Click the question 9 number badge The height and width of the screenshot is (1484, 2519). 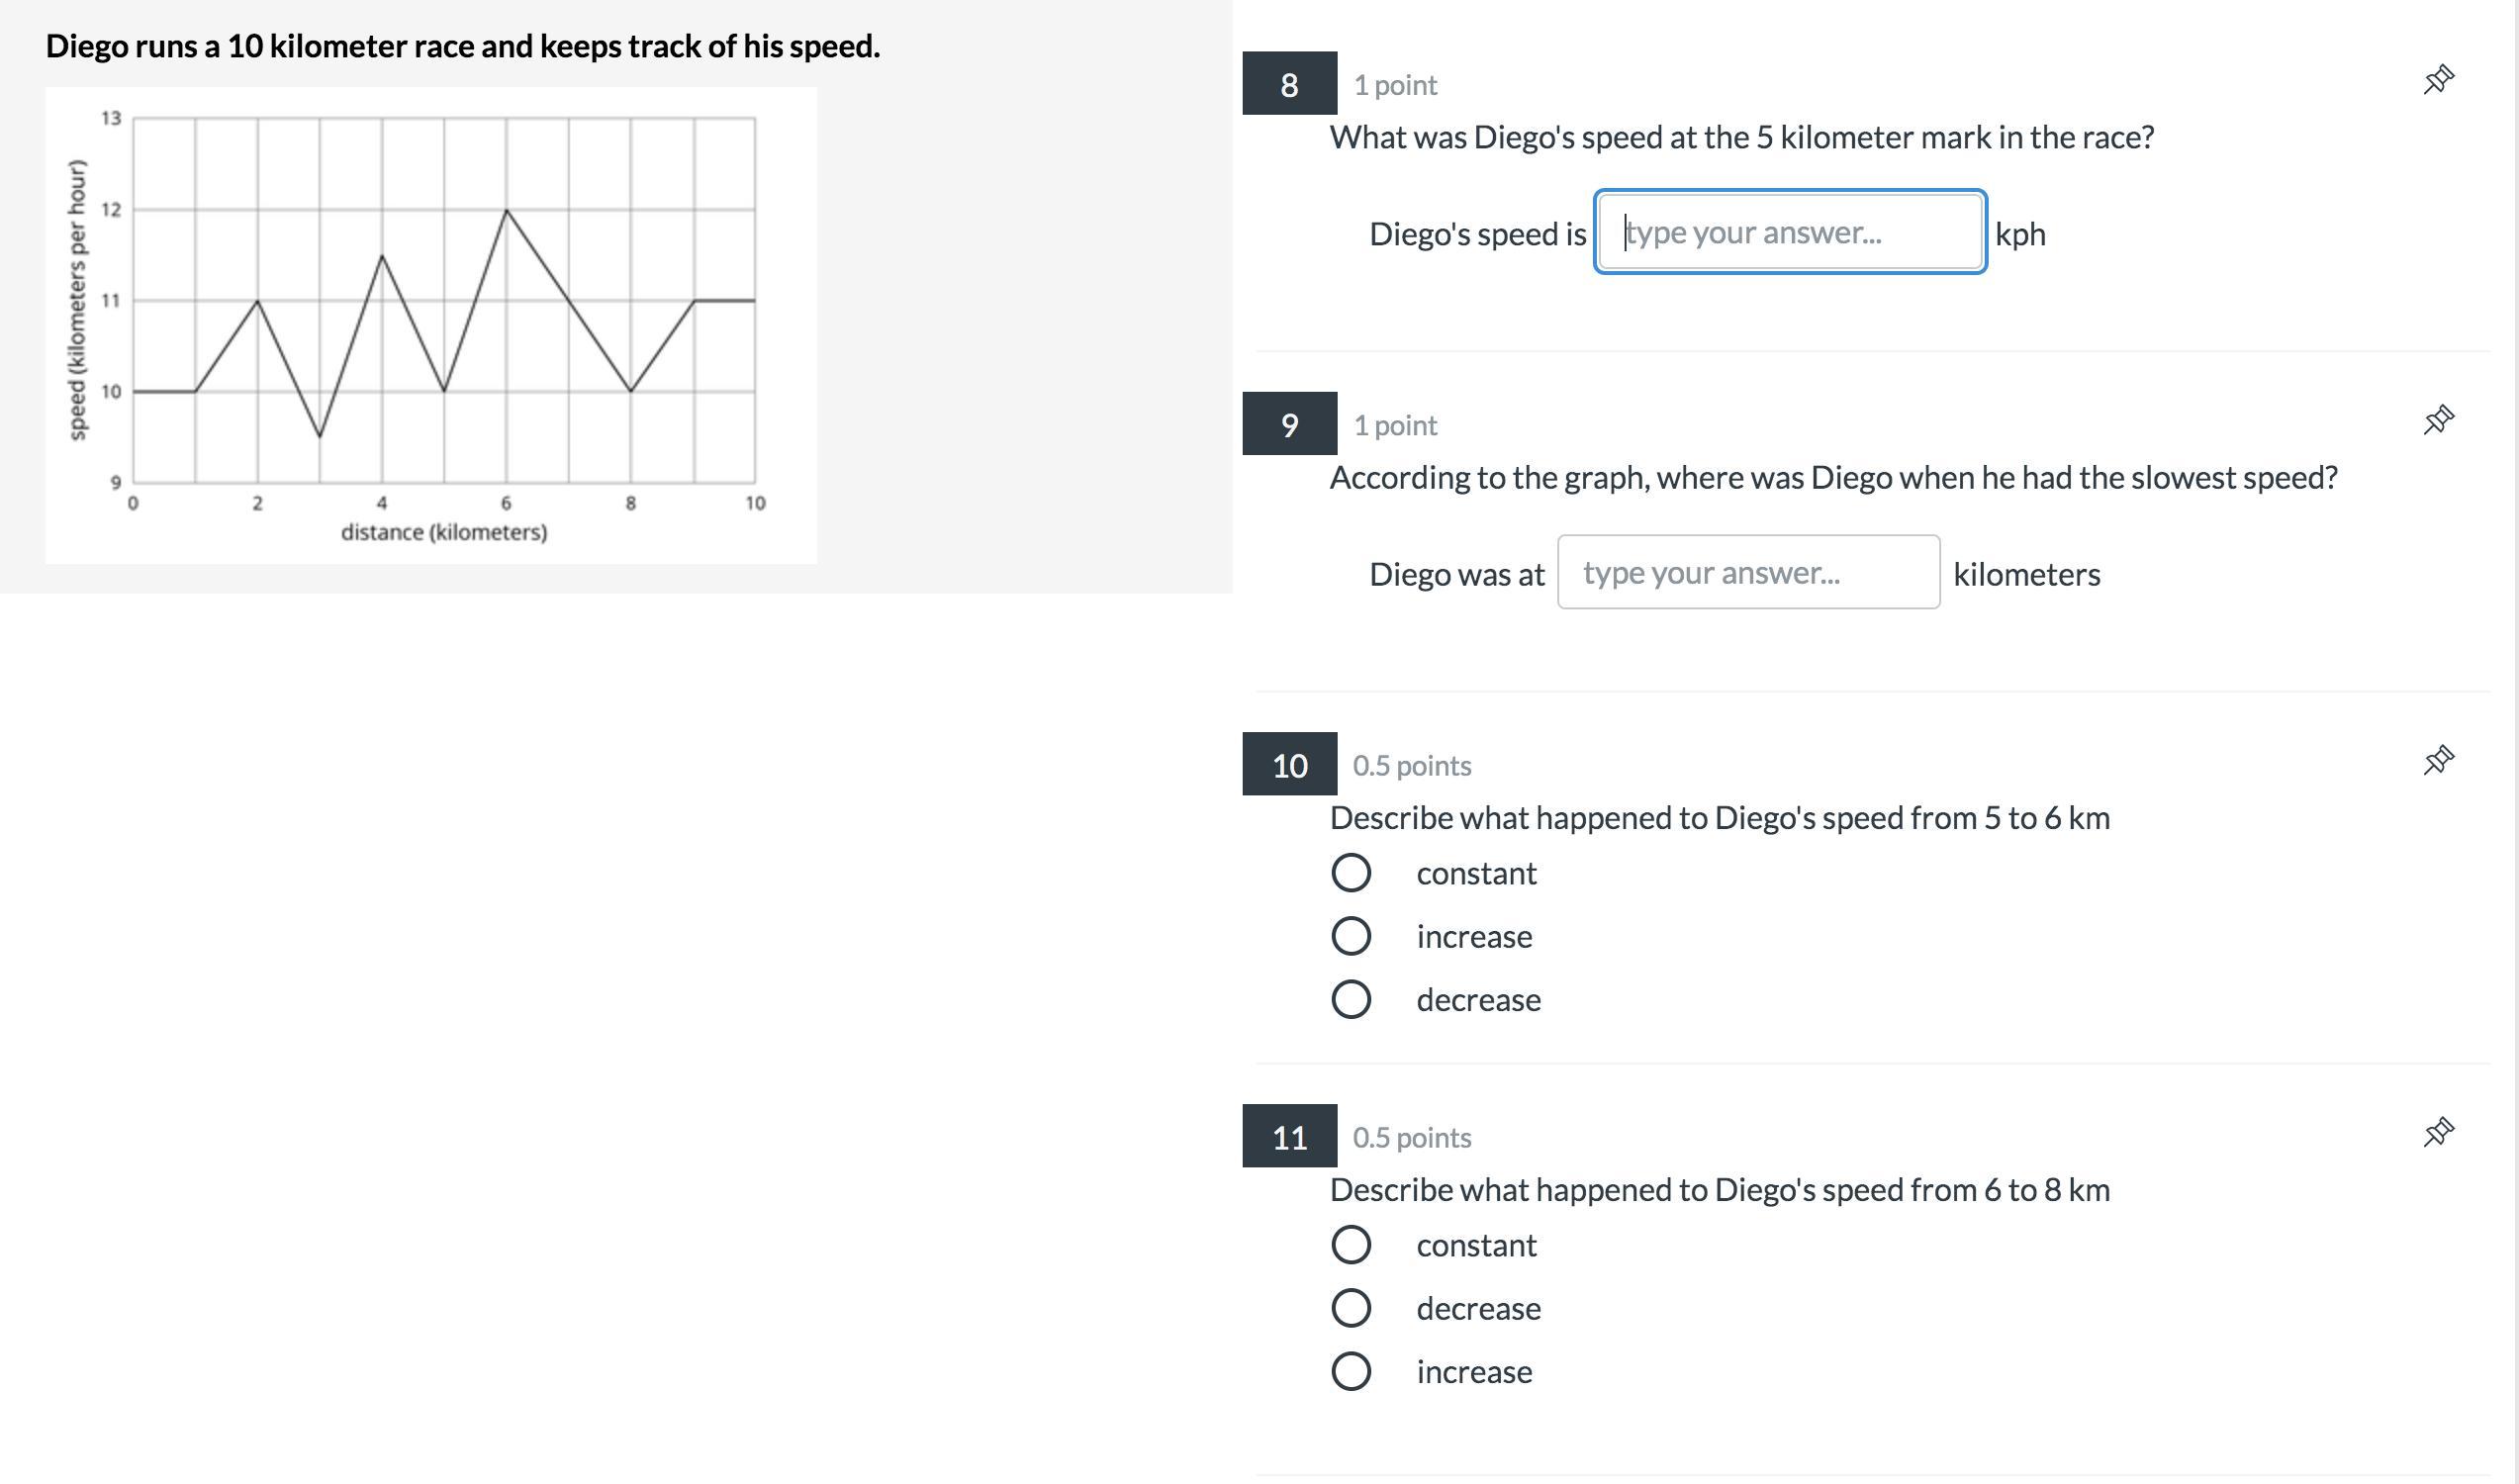point(1289,424)
